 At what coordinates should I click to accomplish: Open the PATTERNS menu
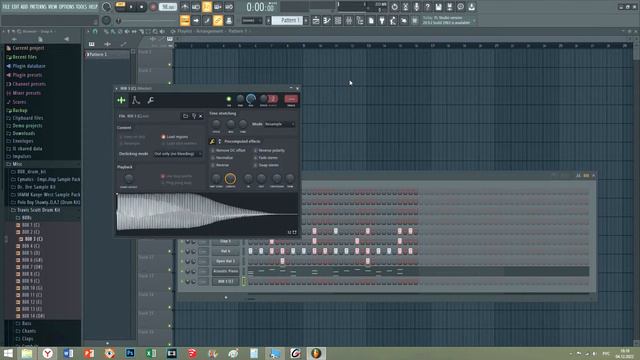click(x=38, y=7)
